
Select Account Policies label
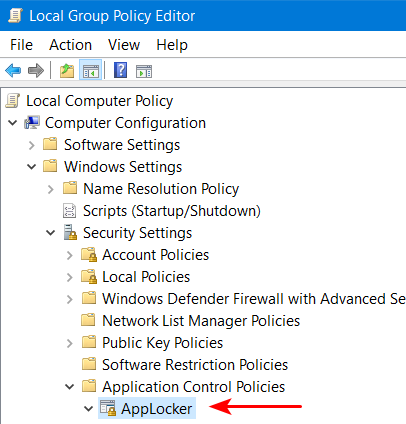[x=156, y=255]
